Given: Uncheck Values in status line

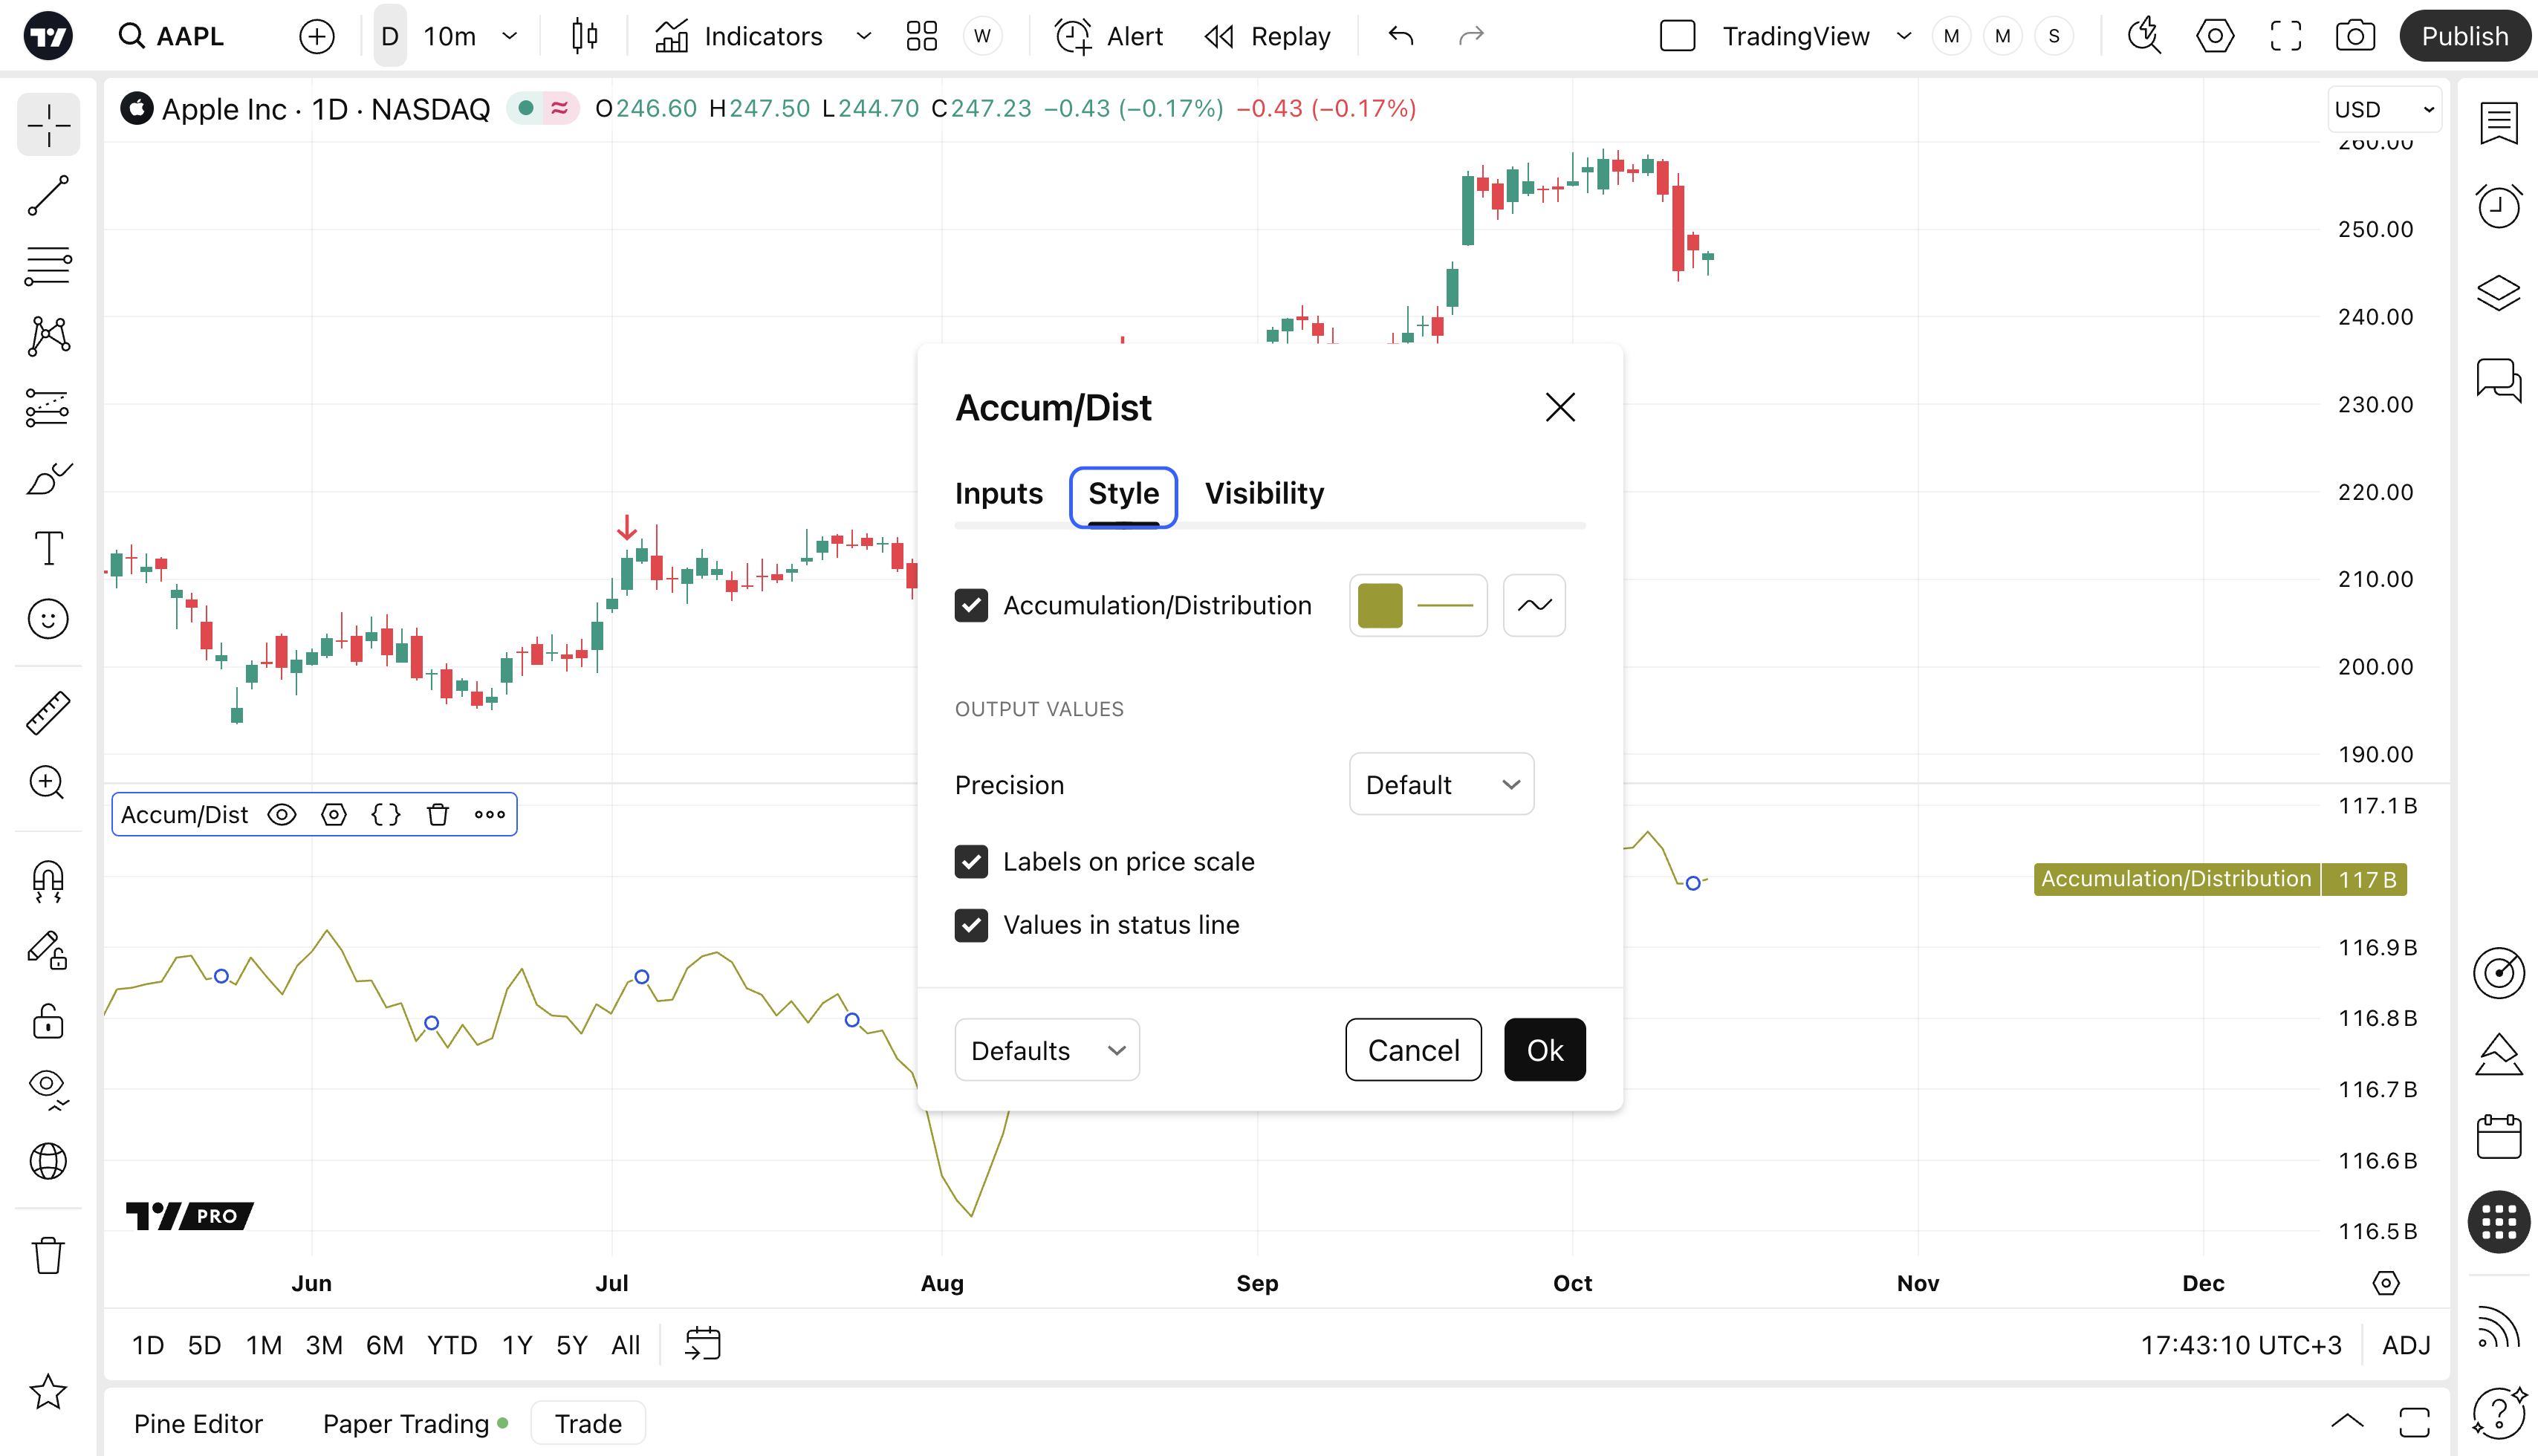Looking at the screenshot, I should (971, 925).
